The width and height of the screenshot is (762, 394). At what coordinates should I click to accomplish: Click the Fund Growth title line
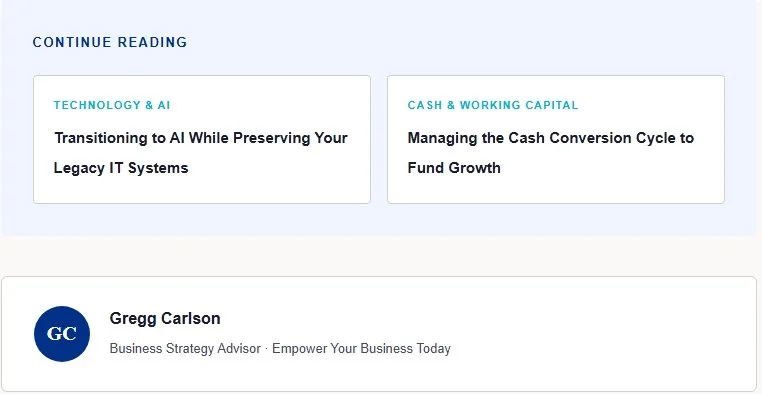point(454,168)
